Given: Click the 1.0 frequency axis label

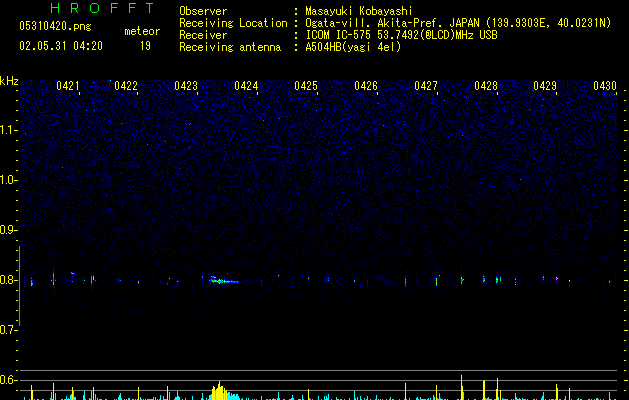Looking at the screenshot, I should [x=8, y=180].
